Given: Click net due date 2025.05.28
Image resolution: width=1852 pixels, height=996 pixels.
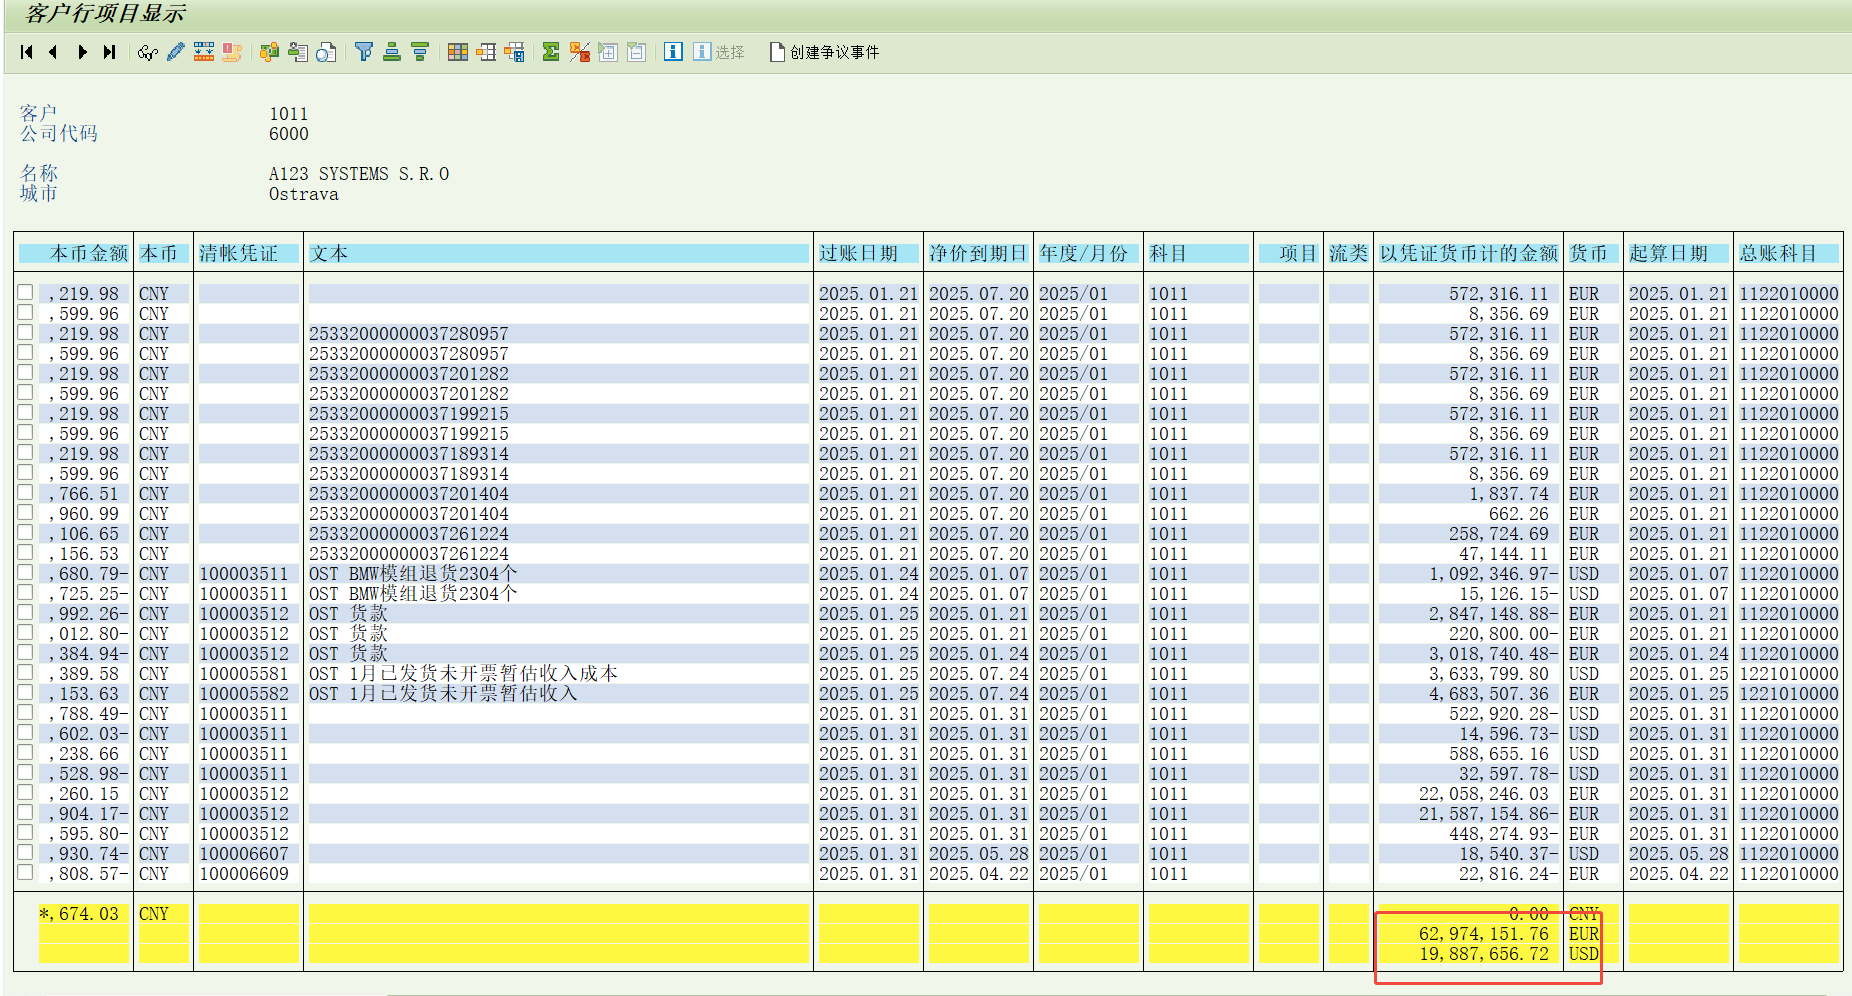Looking at the screenshot, I should [979, 854].
